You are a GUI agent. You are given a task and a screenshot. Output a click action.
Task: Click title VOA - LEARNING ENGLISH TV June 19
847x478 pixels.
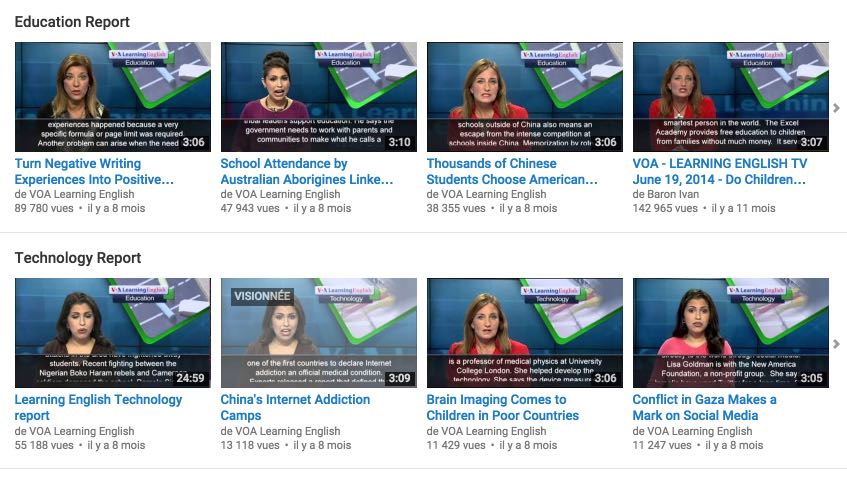(720, 171)
